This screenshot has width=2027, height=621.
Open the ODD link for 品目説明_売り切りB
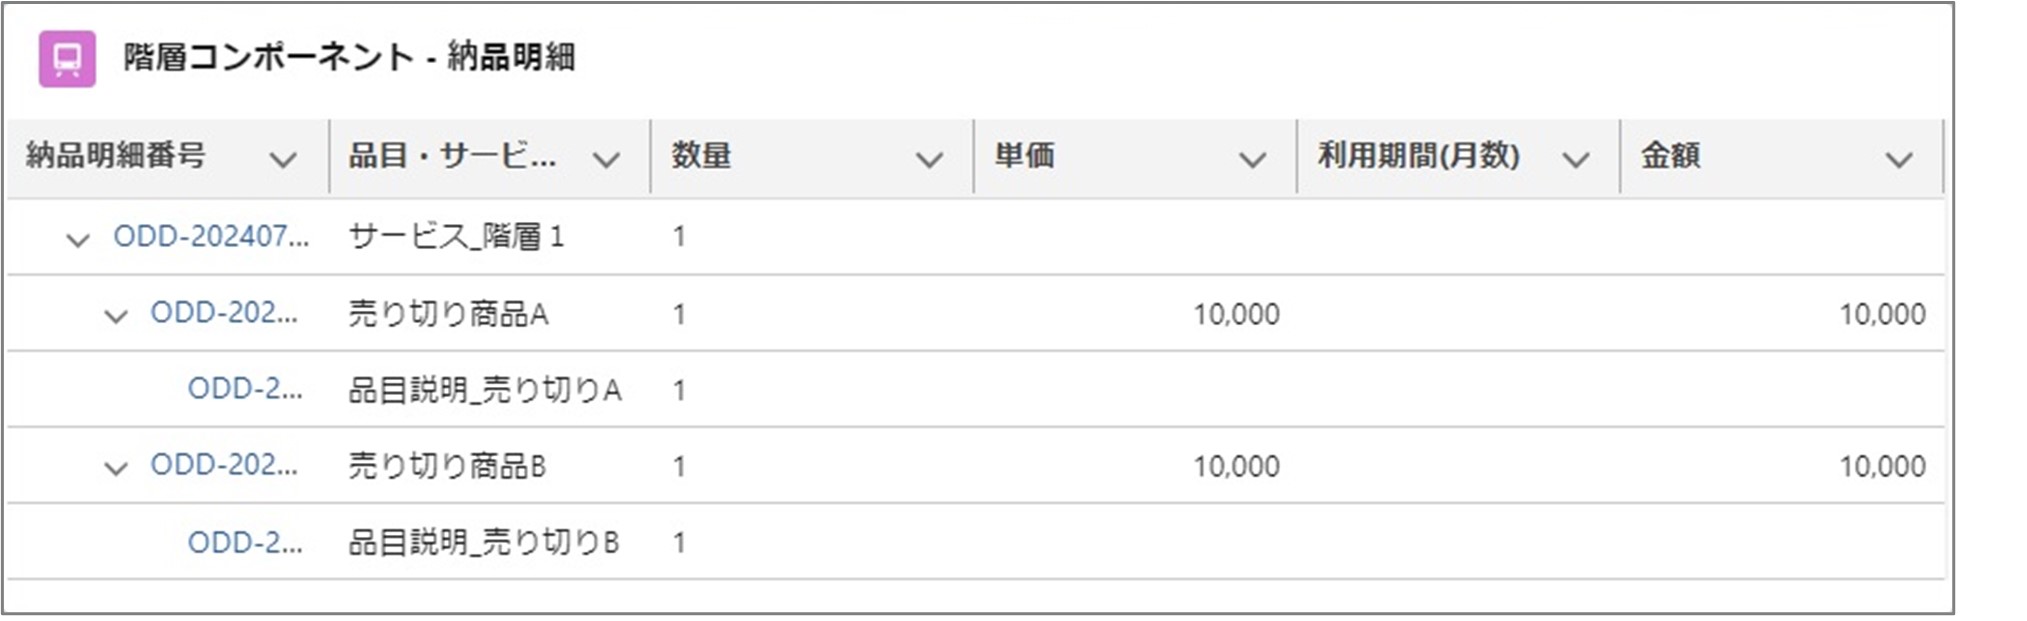click(x=245, y=542)
